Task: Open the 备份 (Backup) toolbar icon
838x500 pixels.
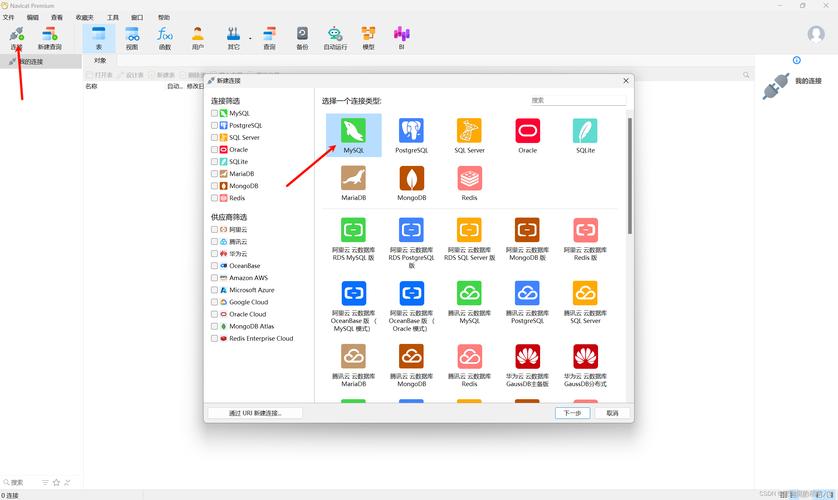Action: tap(302, 38)
